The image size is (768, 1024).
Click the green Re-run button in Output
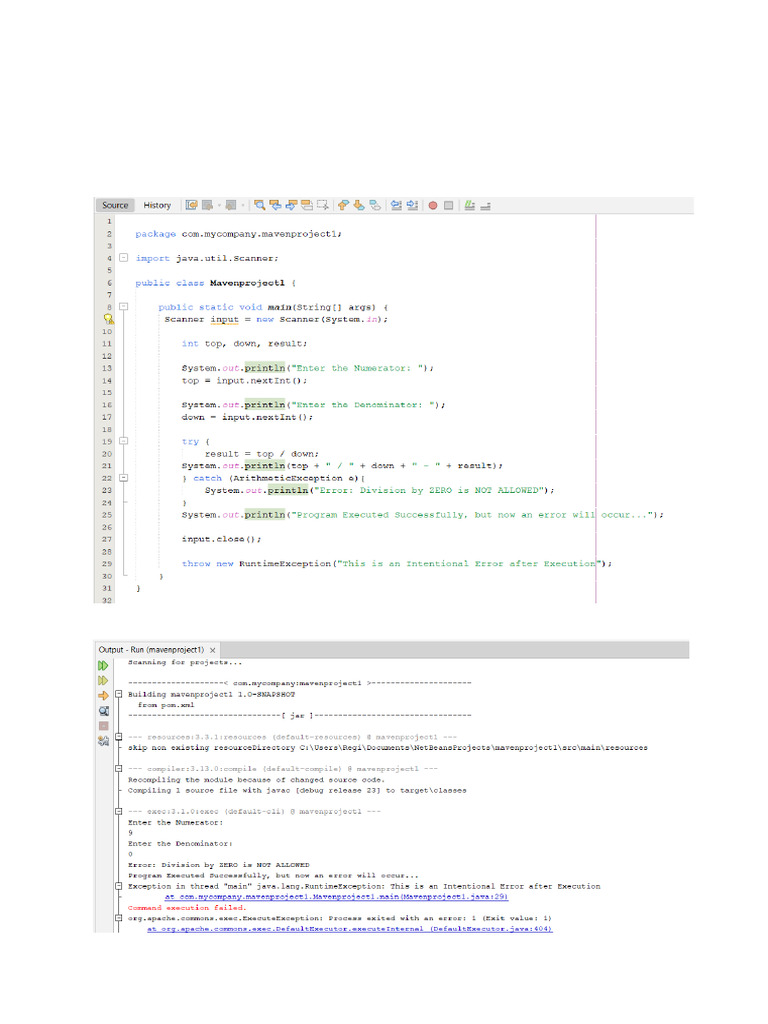[102, 665]
